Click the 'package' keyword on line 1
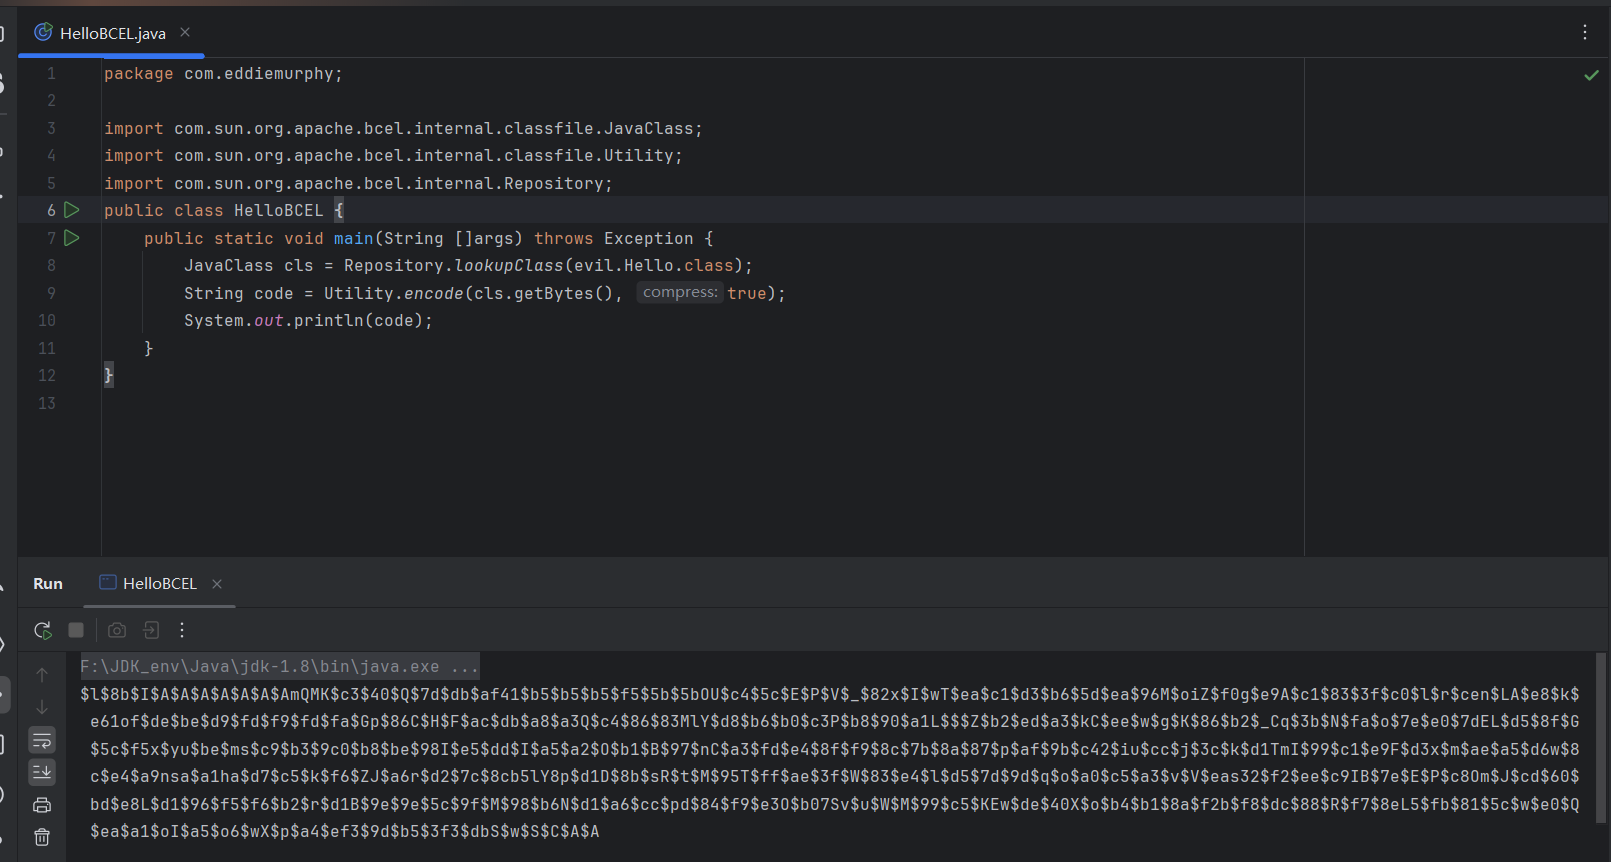1611x862 pixels. point(138,74)
